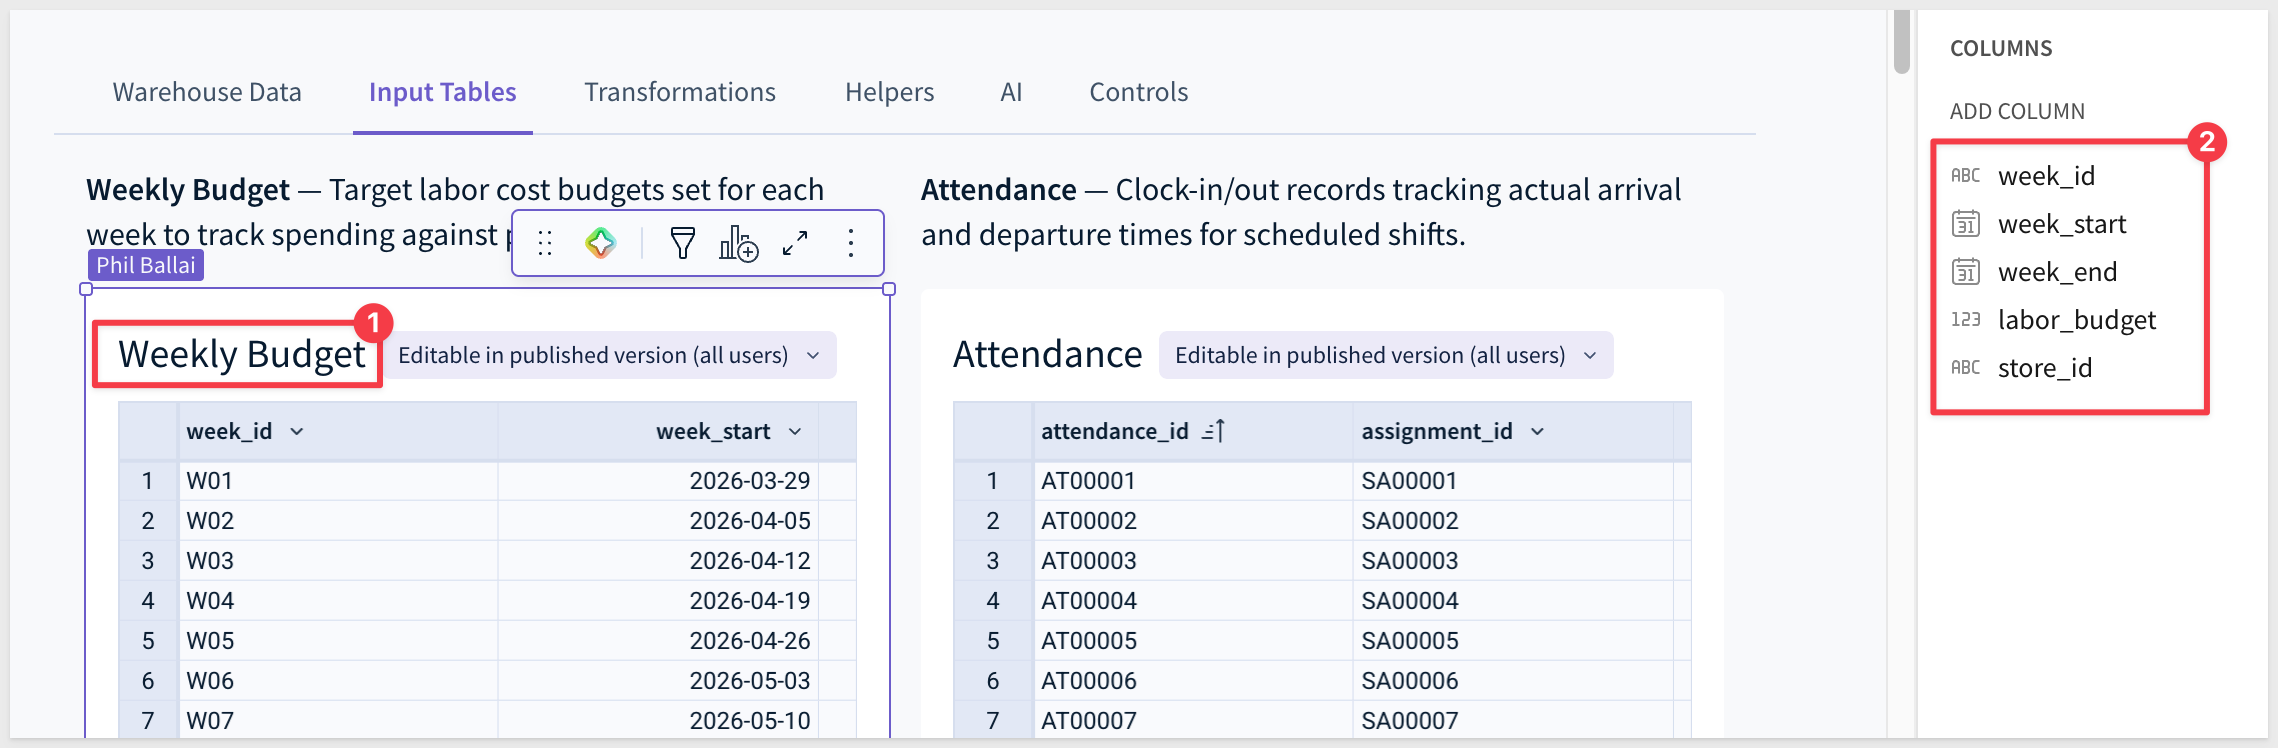This screenshot has width=2278, height=748.
Task: Click cell AT00004 in Attendance
Action: (x=1193, y=601)
